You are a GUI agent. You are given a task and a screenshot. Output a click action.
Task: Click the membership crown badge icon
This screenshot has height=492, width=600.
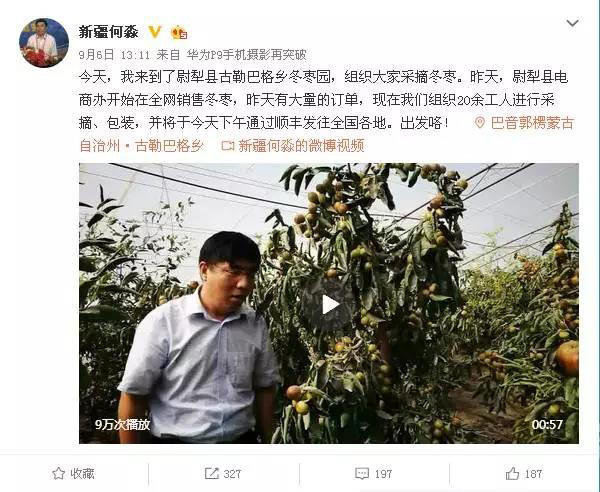coord(179,32)
